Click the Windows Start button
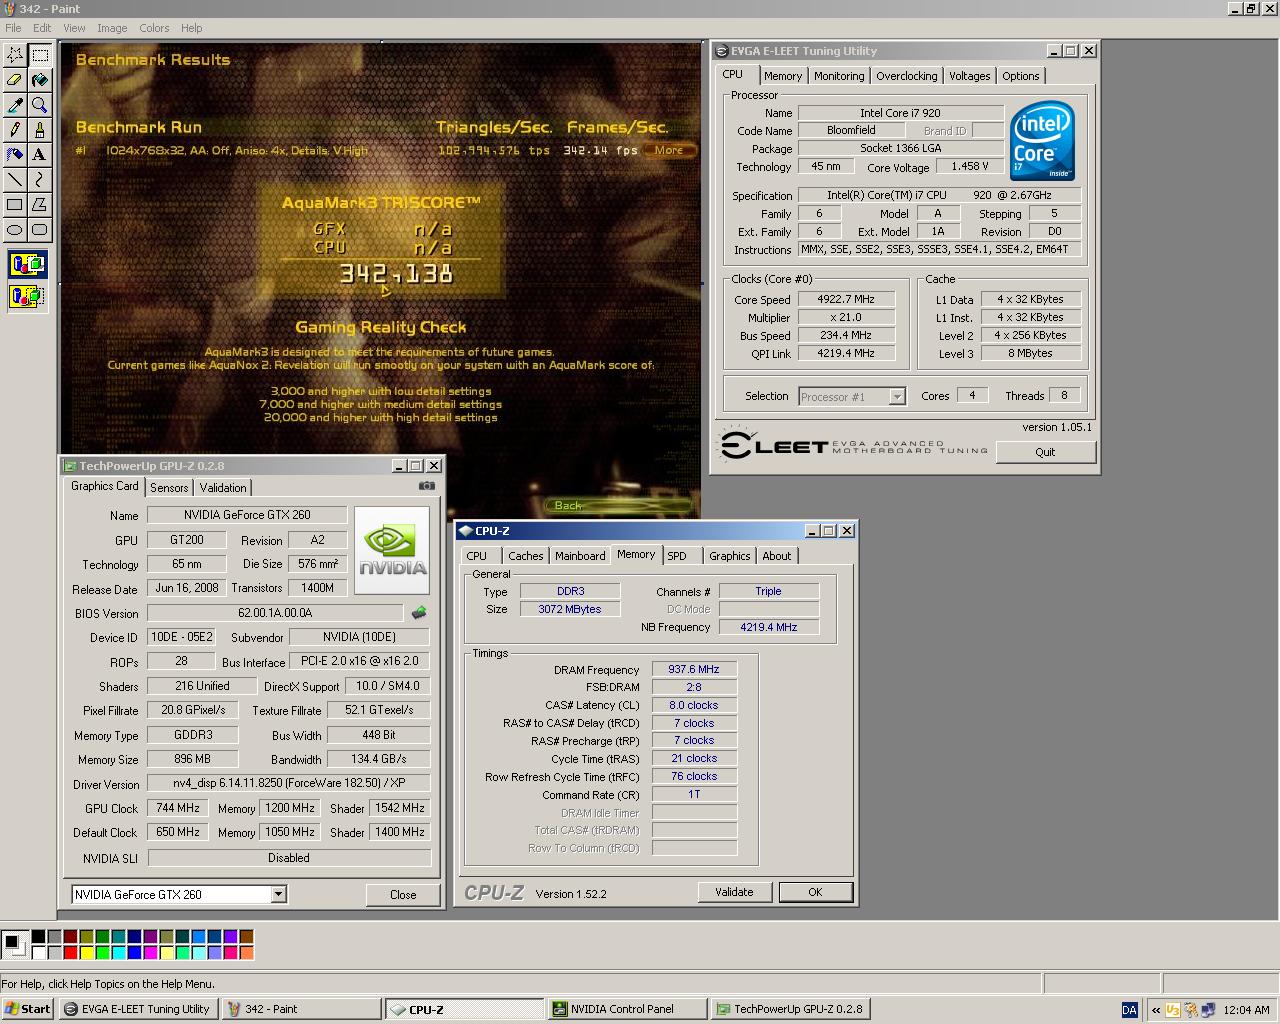This screenshot has height=1024, width=1280. [x=27, y=1009]
